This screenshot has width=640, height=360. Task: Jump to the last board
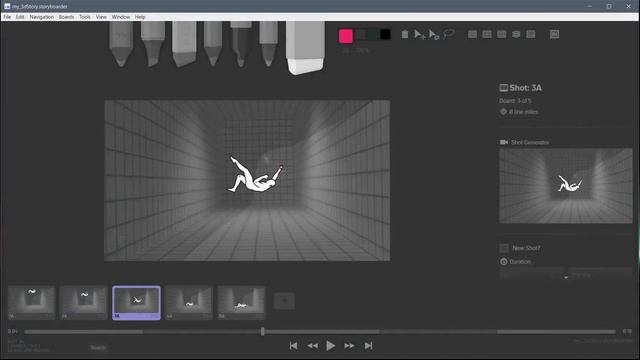click(368, 346)
